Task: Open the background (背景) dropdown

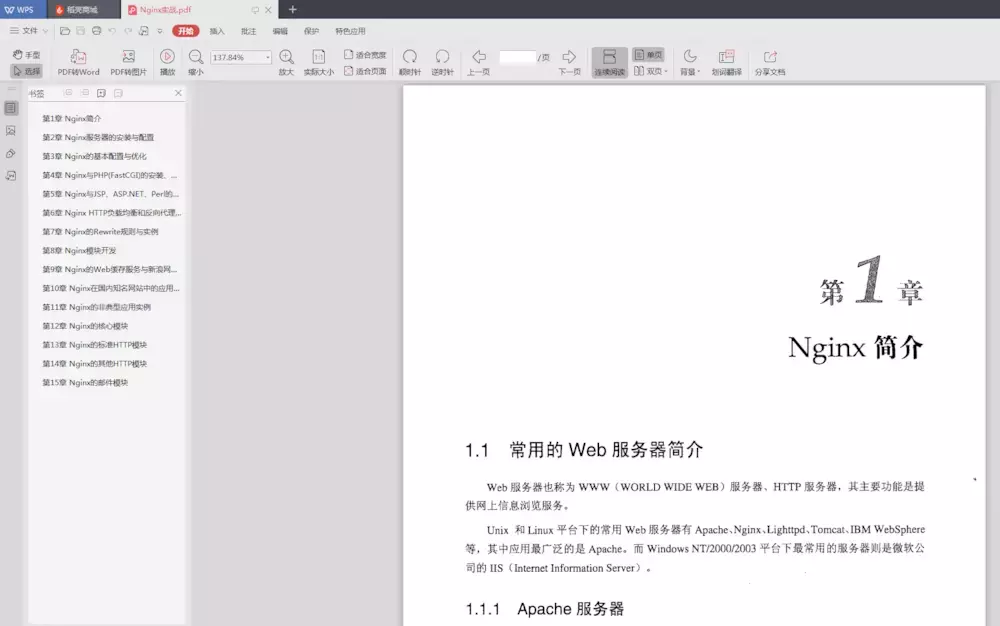Action: [689, 62]
